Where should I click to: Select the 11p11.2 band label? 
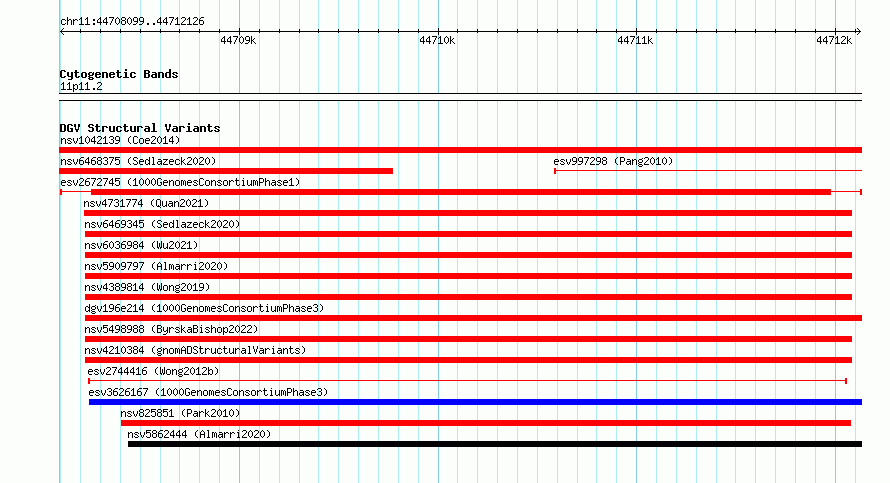tap(81, 86)
